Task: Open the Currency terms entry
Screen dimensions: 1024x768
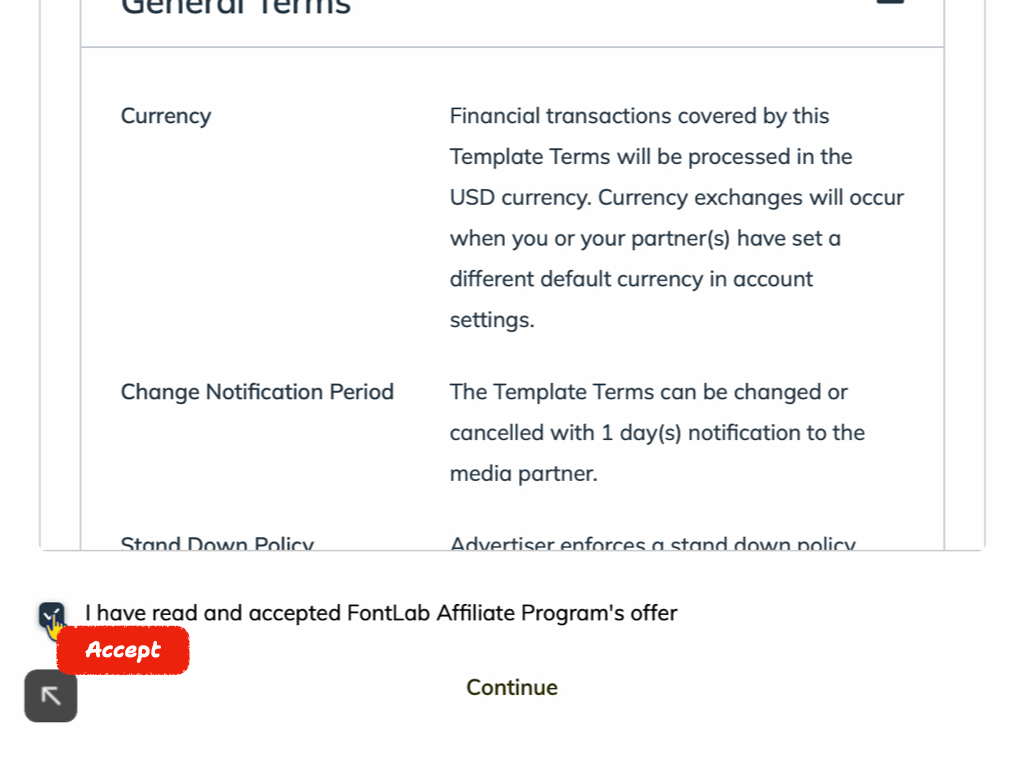Action: click(x=165, y=116)
